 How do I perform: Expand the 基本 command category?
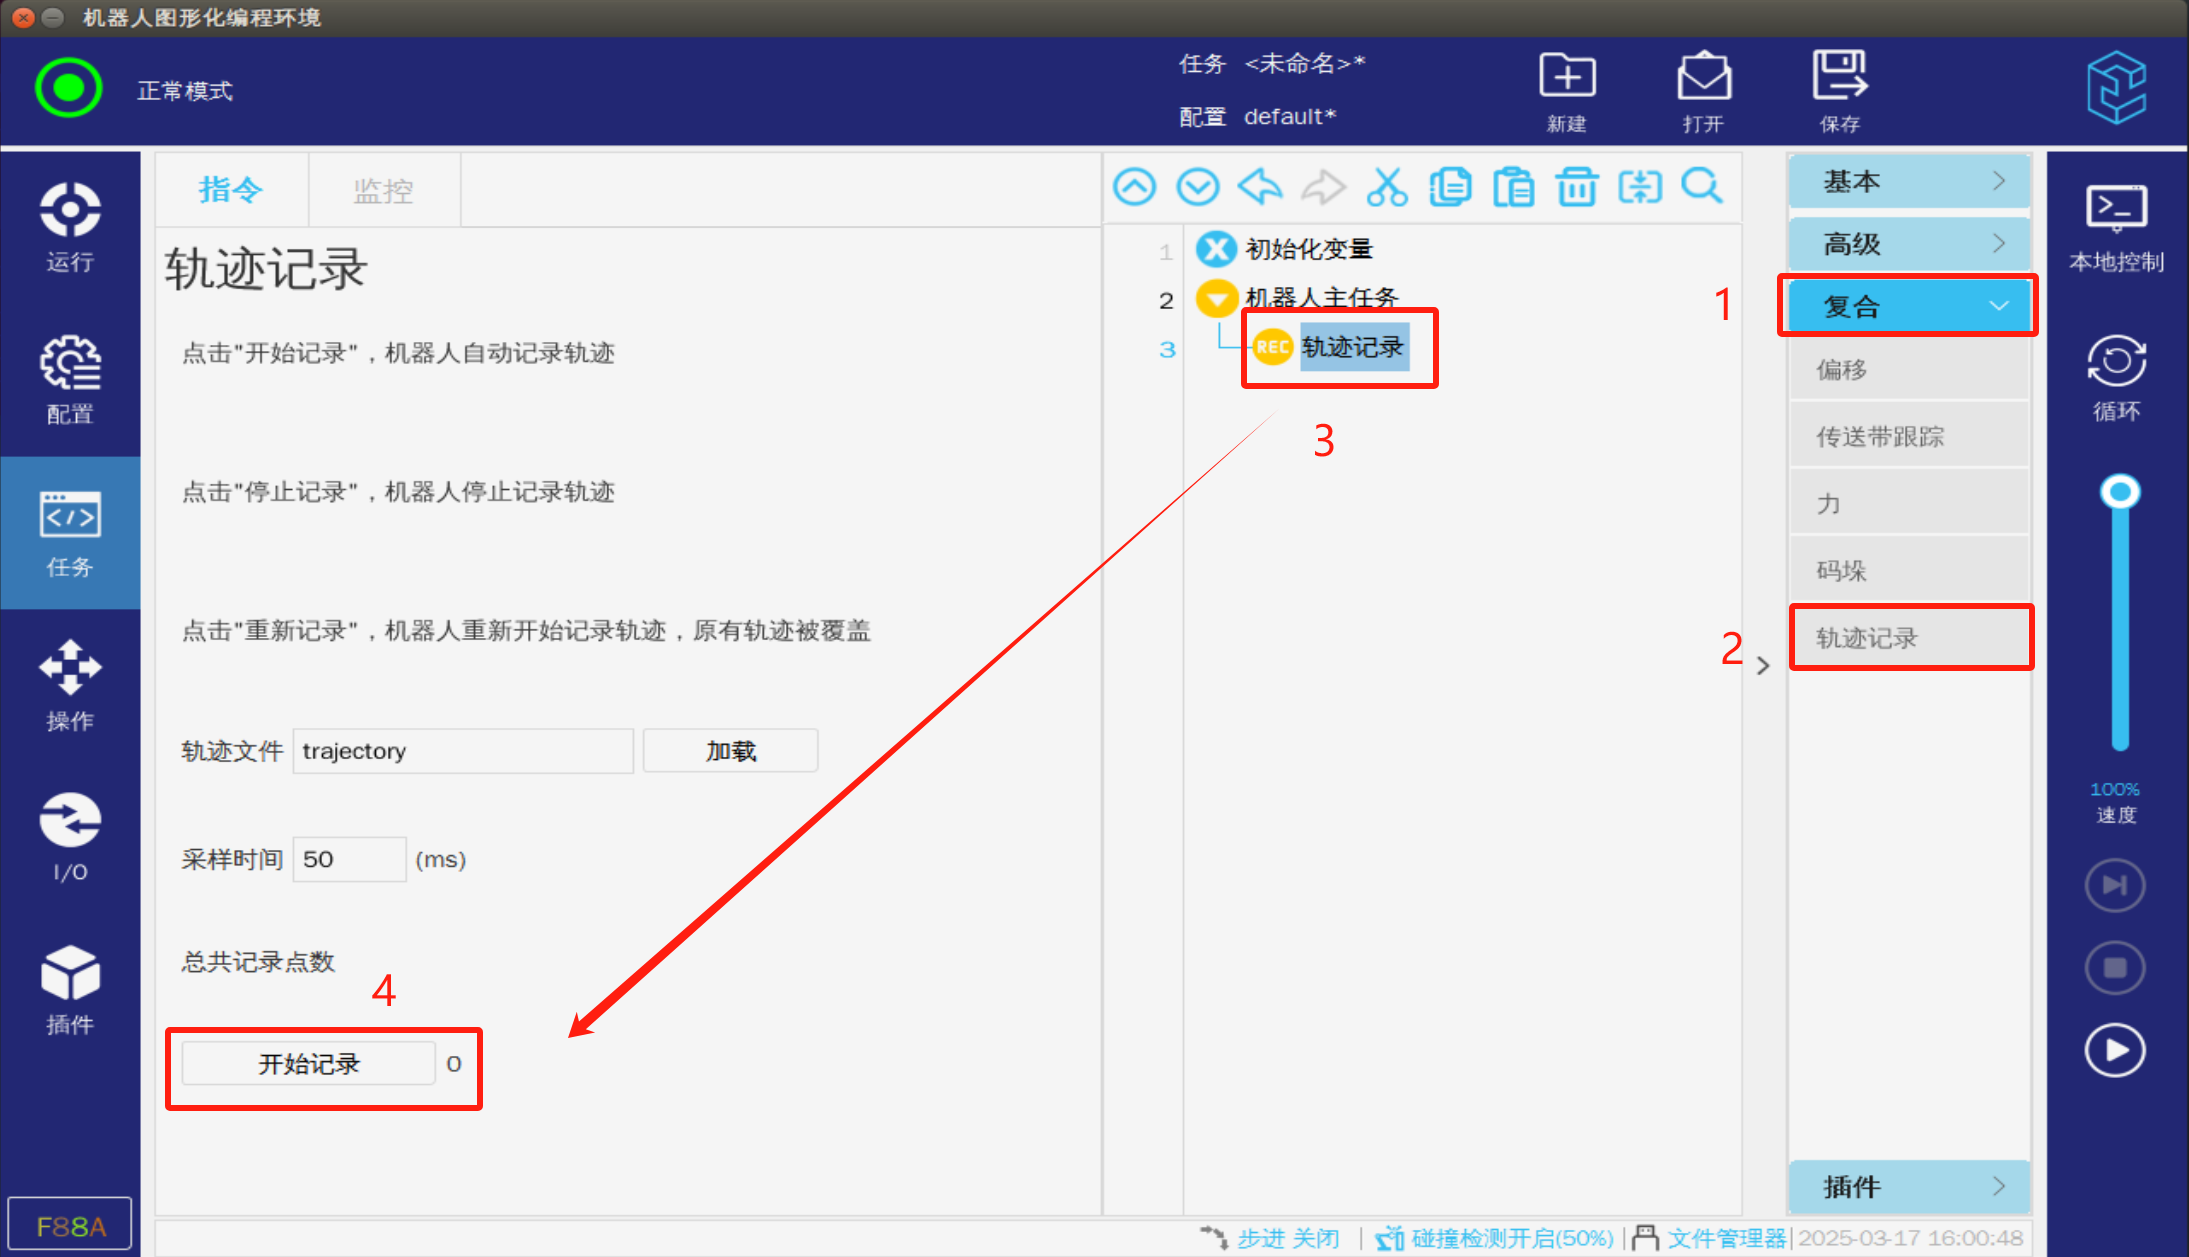[x=1908, y=181]
